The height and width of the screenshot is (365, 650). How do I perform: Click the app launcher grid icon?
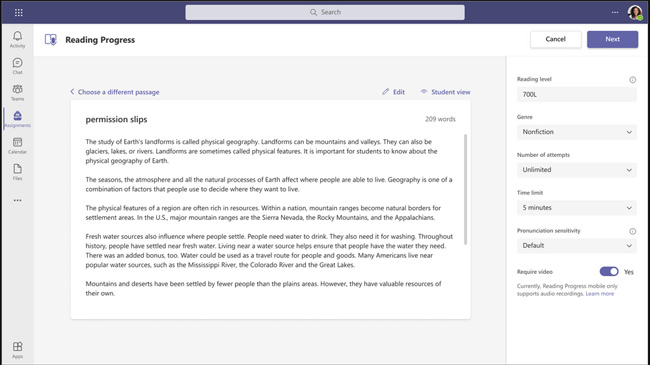pos(19,12)
